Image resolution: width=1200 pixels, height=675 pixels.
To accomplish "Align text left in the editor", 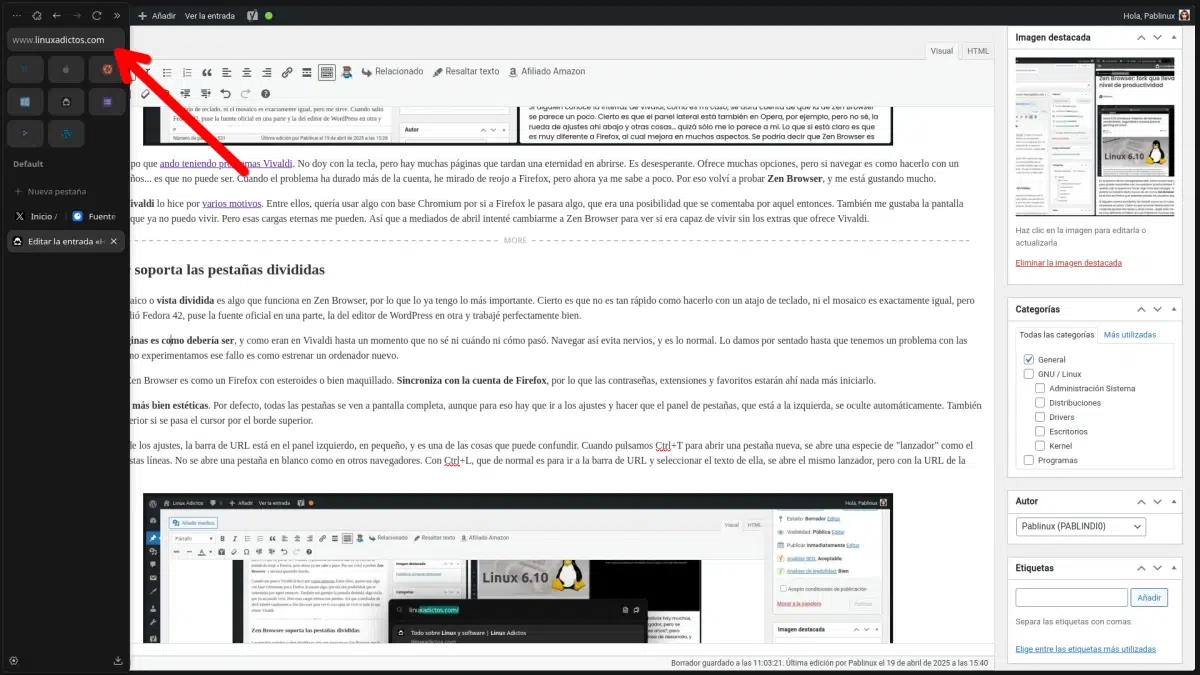I will [x=227, y=73].
